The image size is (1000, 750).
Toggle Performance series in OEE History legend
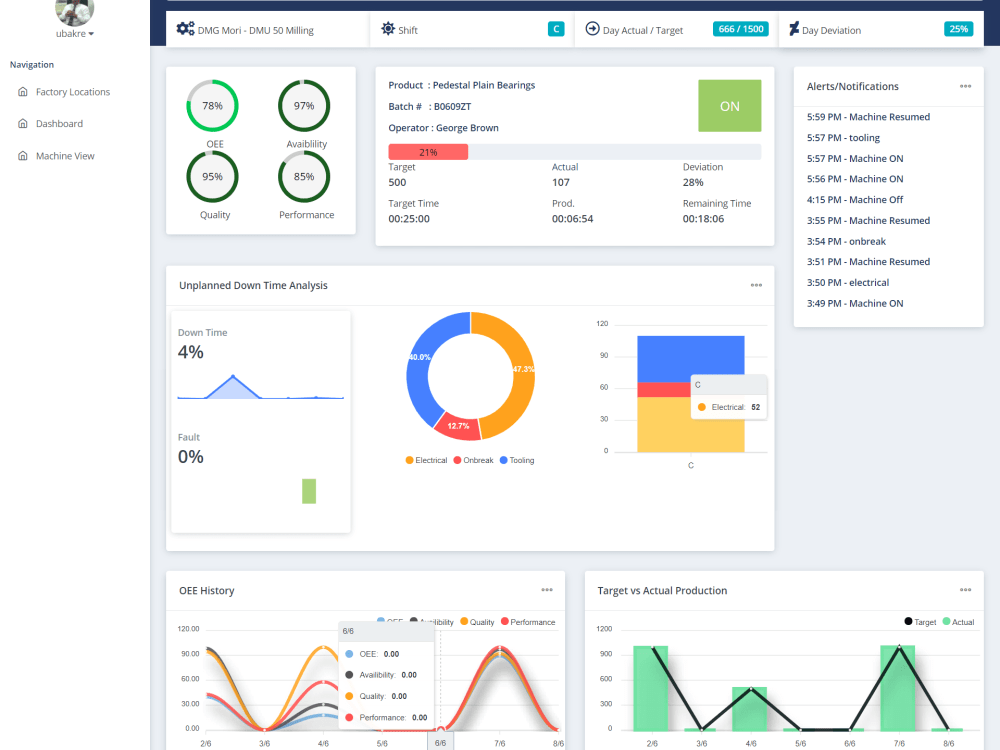528,622
